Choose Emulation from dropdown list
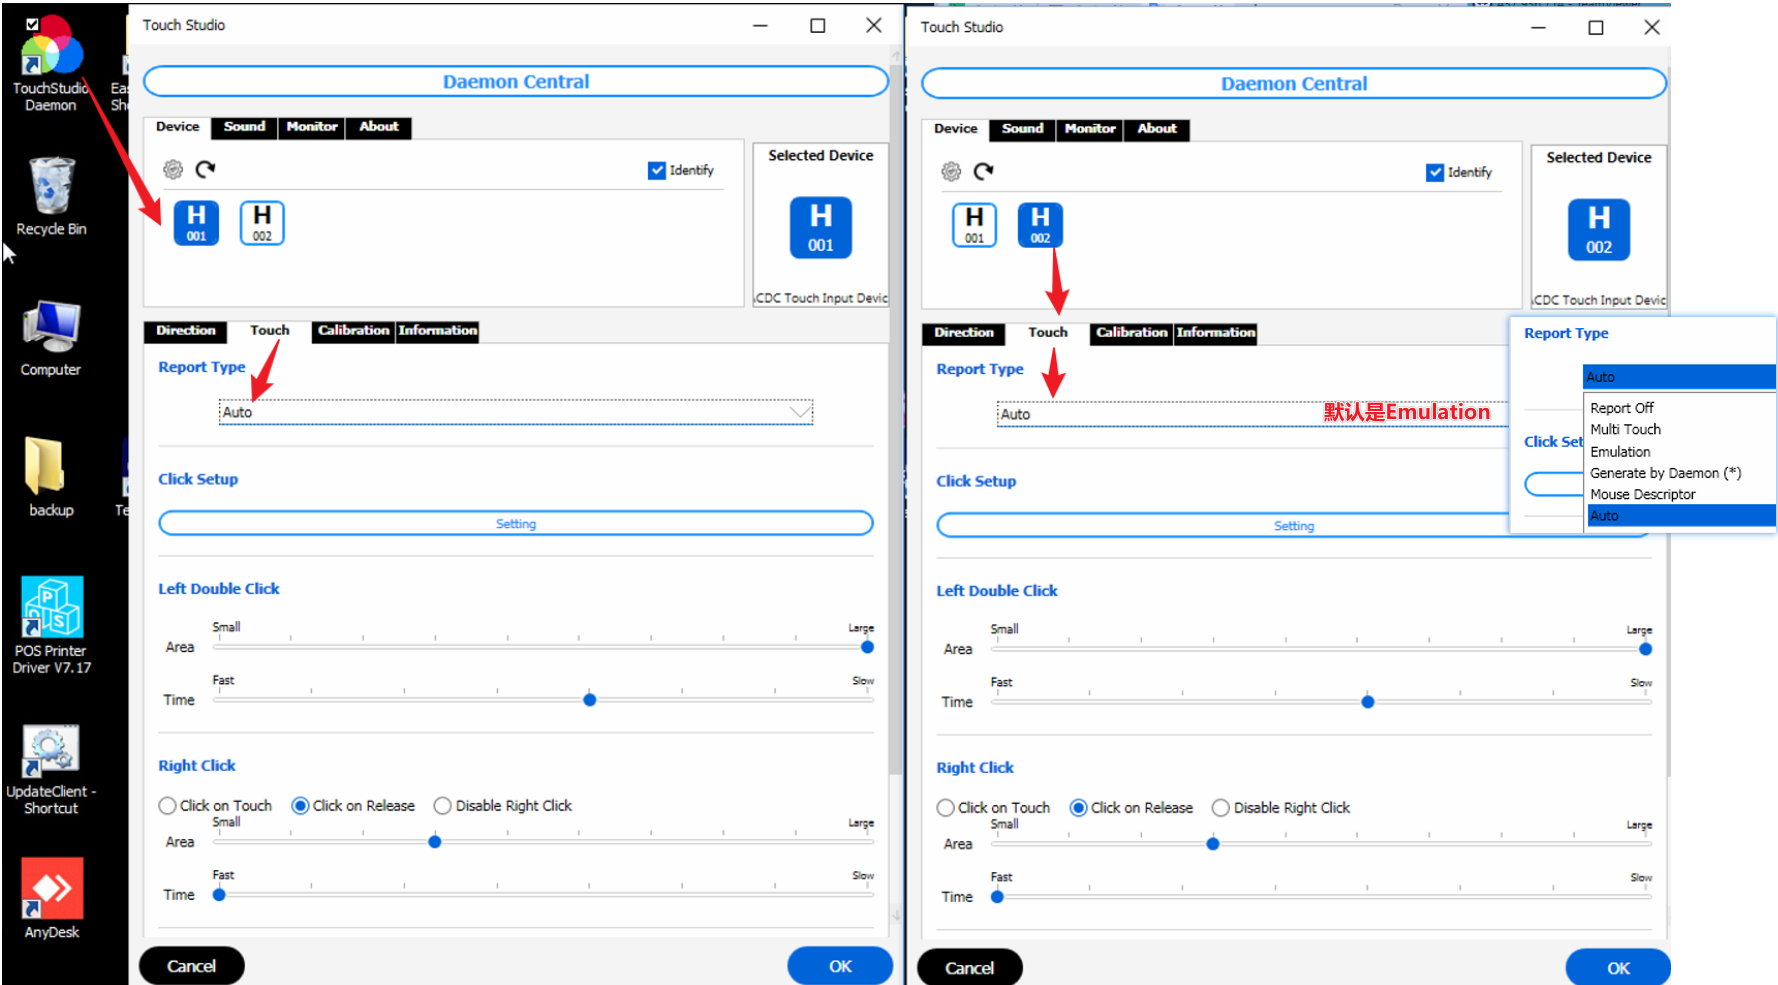Screen dimensions: 1778x985 click(1680, 451)
